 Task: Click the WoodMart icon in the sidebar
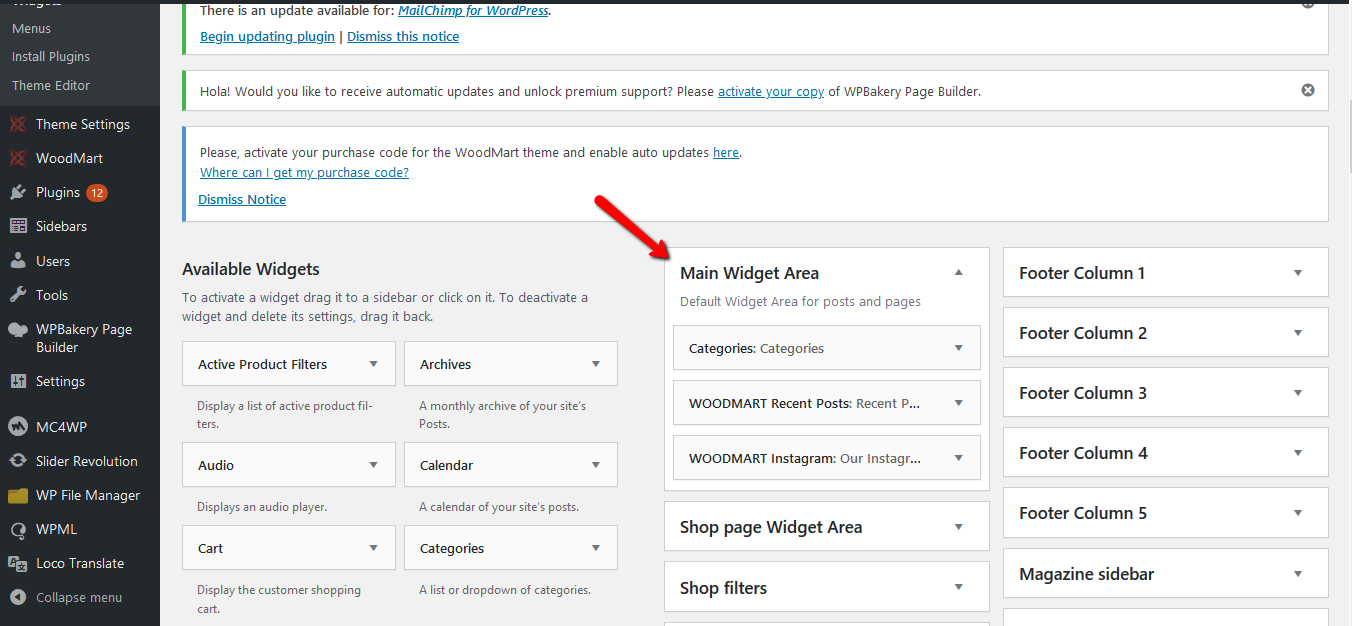click(x=17, y=158)
